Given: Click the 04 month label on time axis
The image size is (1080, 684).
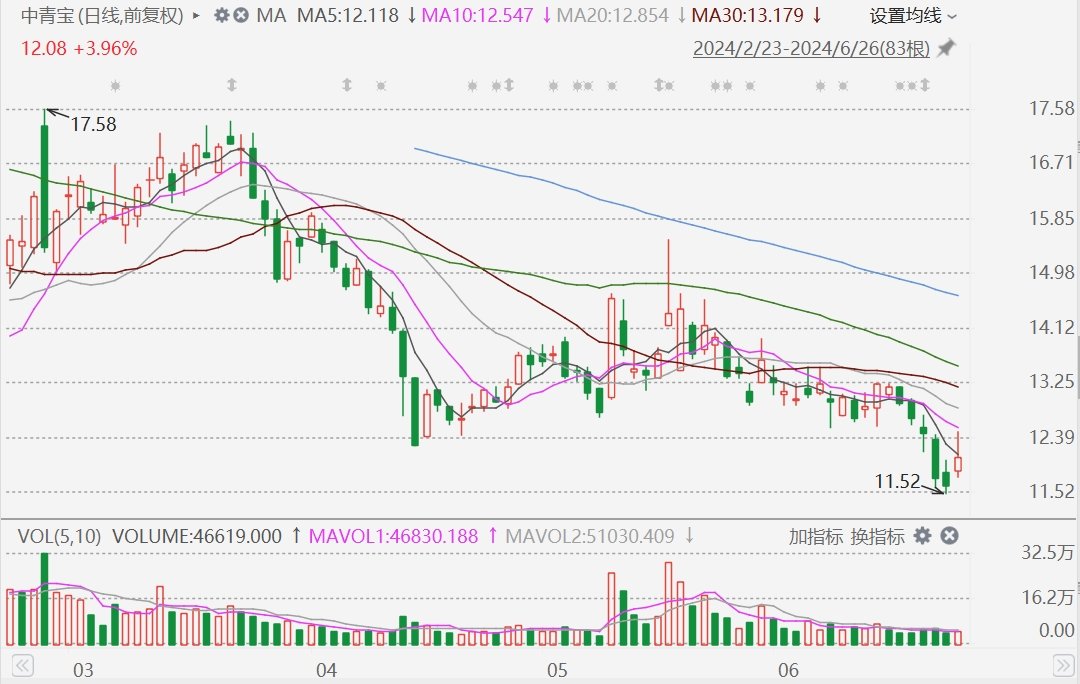Looking at the screenshot, I should click(326, 670).
